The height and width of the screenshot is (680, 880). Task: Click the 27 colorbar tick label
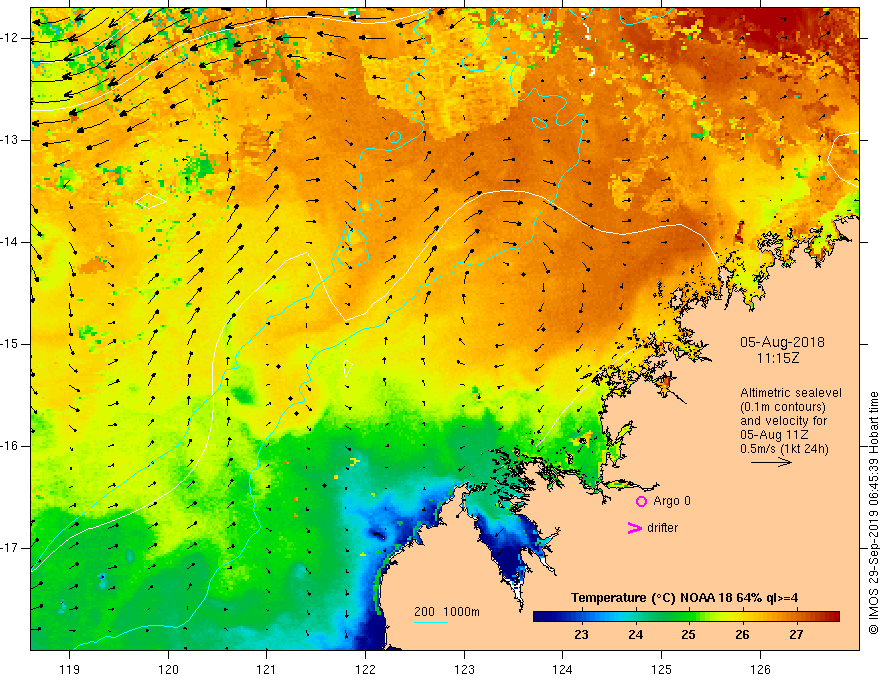[x=796, y=635]
